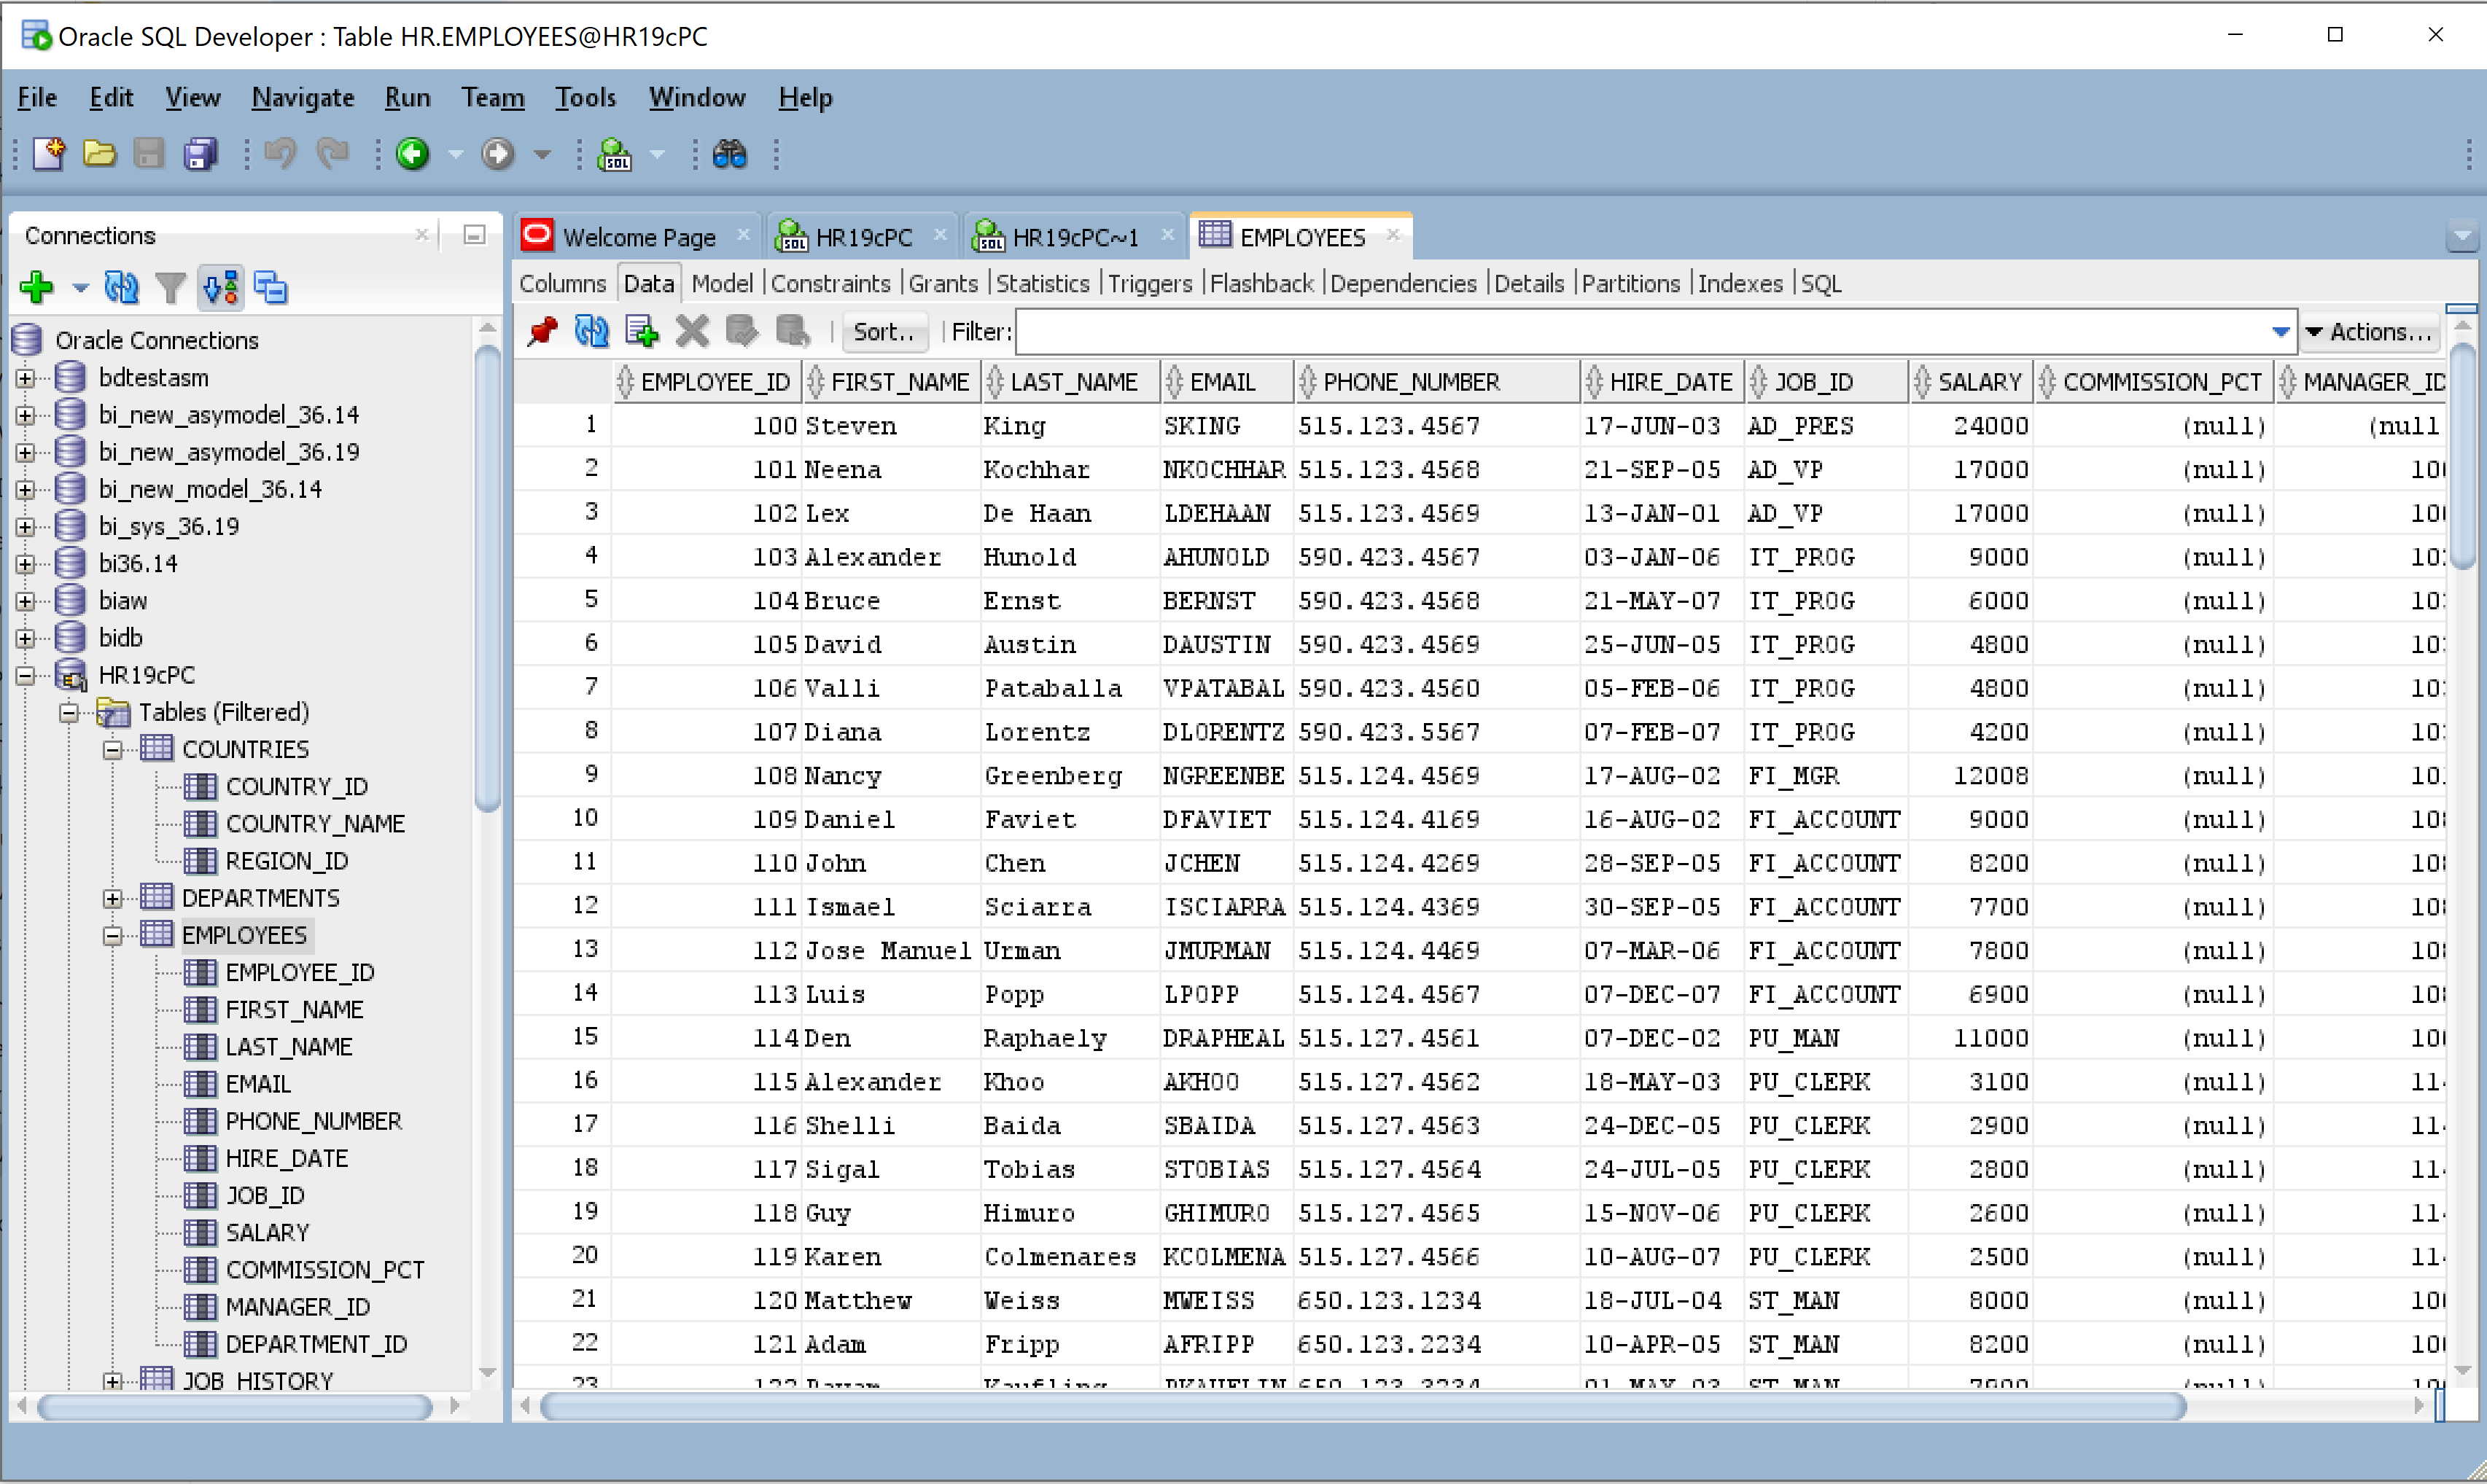Click the binoculars Find DB Object icon

729,154
